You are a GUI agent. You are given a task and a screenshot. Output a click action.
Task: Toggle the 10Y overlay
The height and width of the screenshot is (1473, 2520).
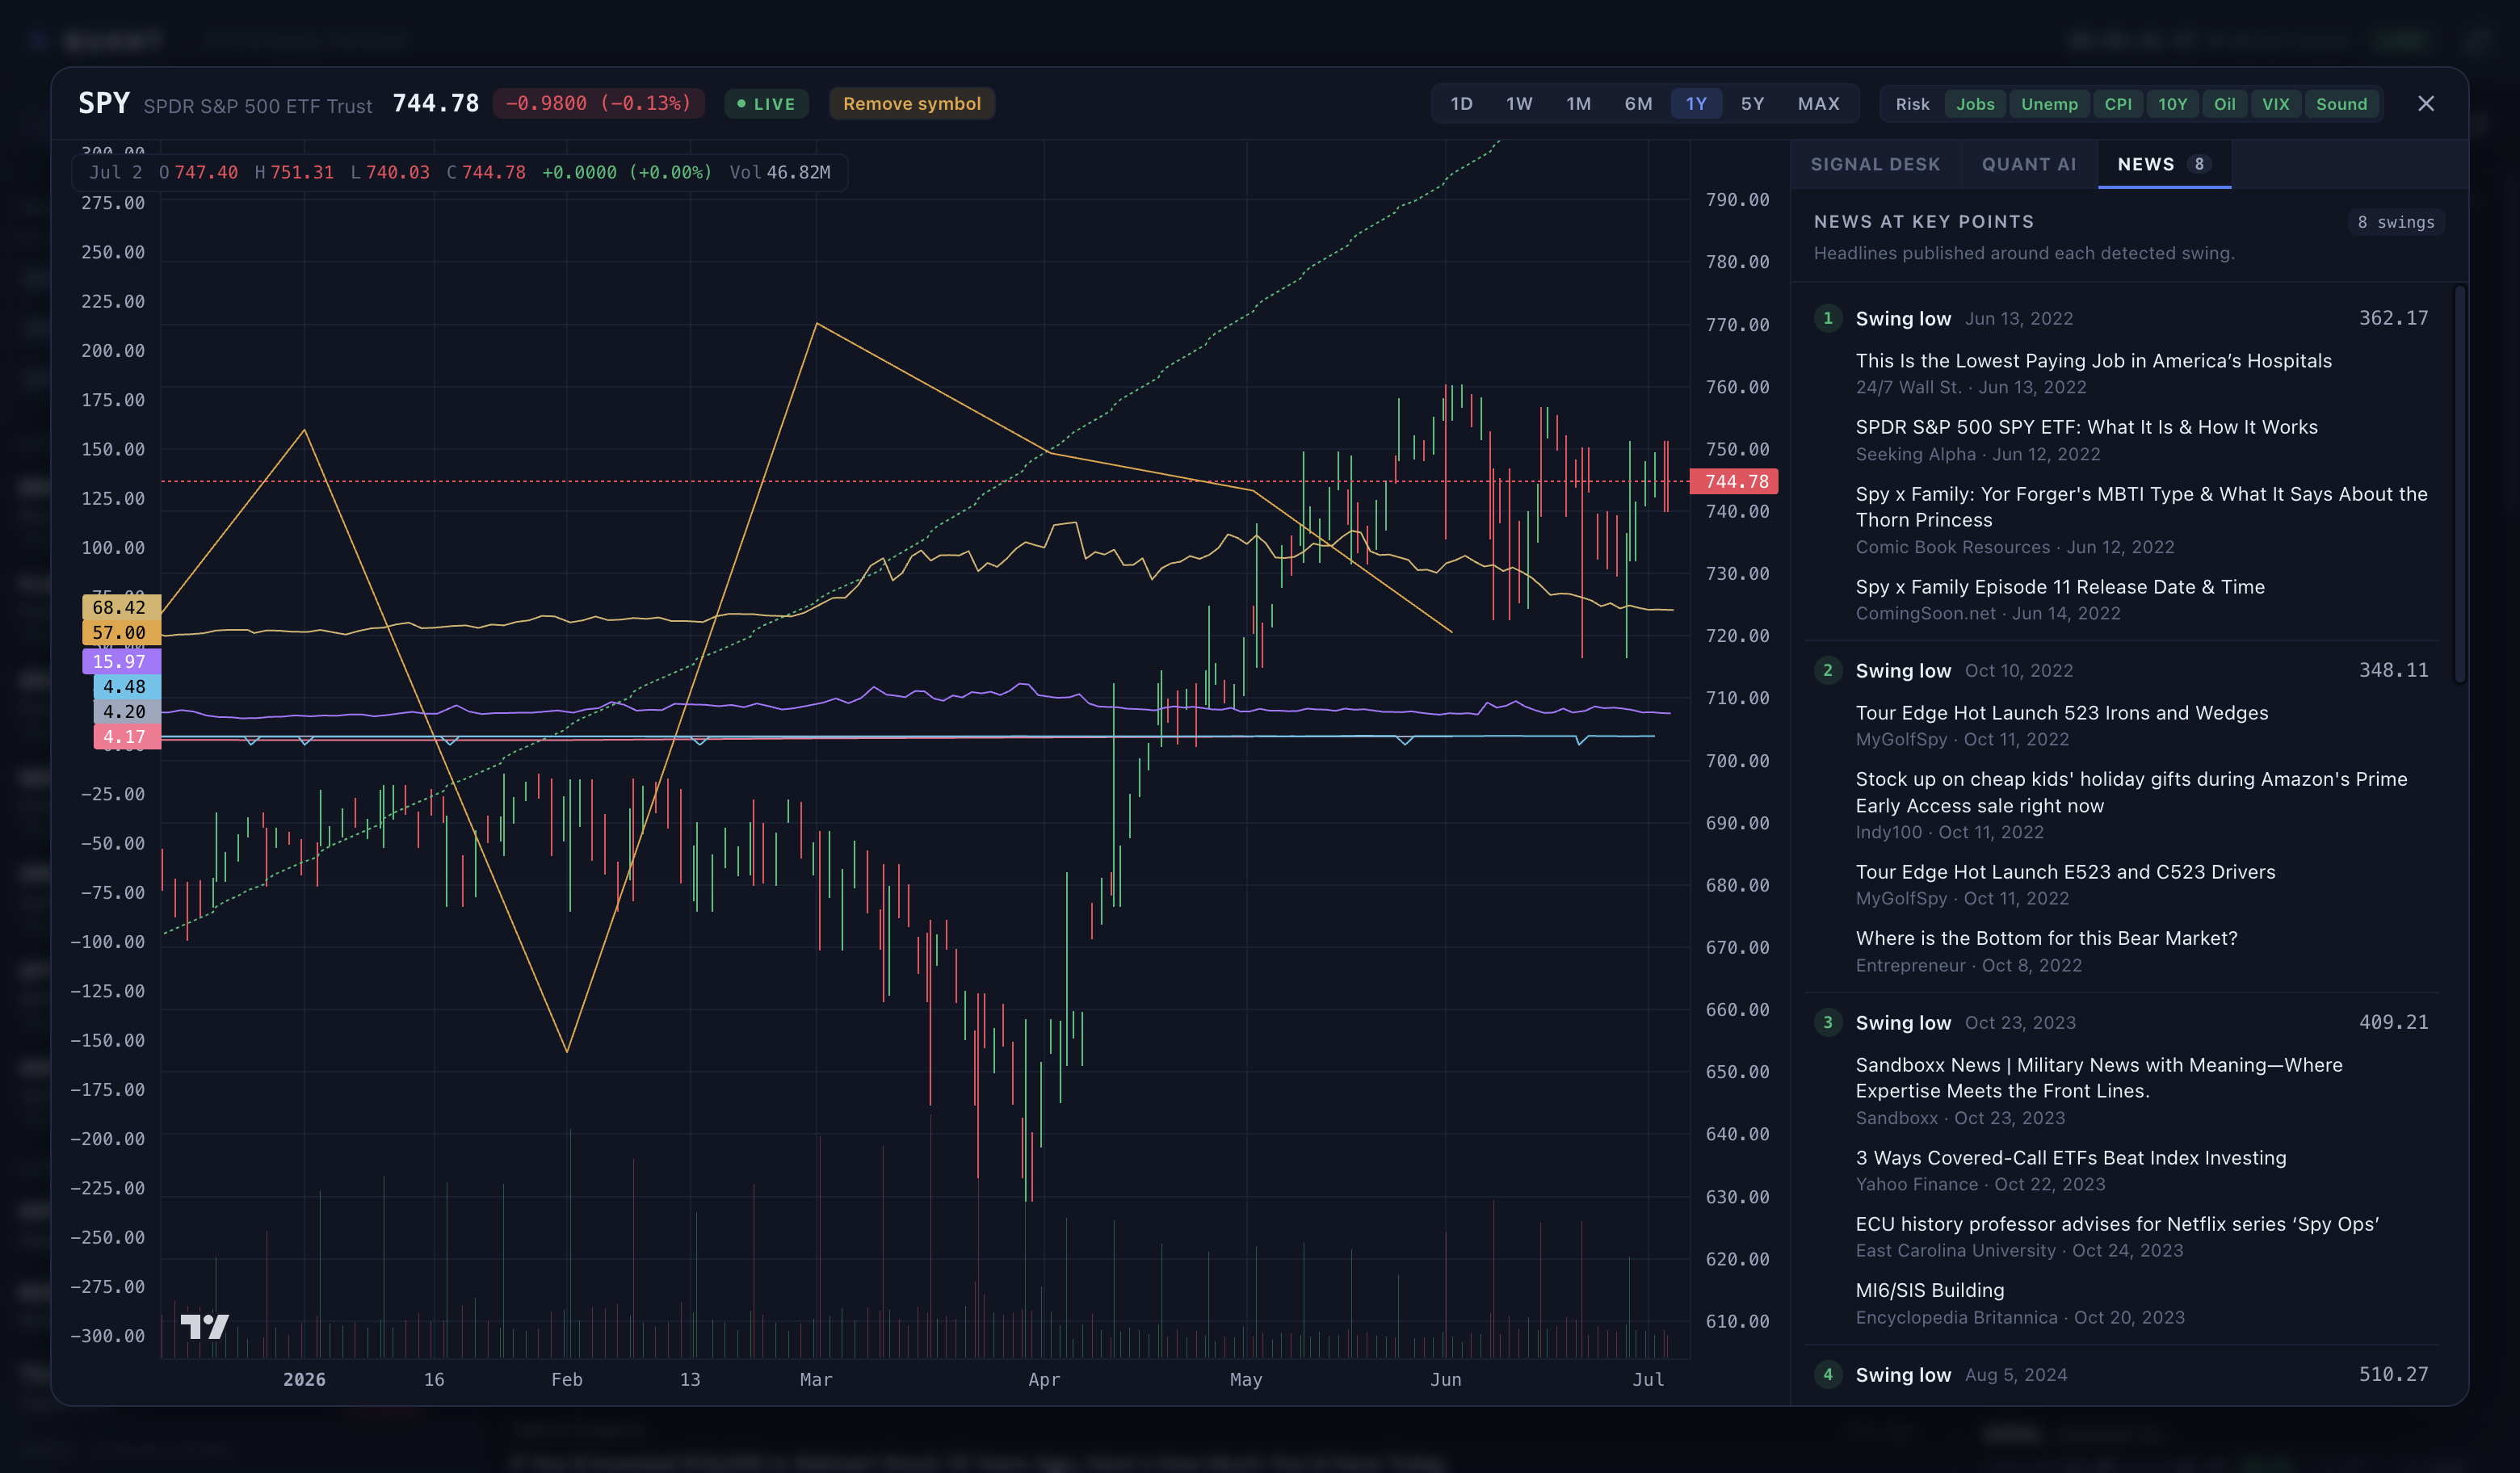pyautogui.click(x=2172, y=104)
